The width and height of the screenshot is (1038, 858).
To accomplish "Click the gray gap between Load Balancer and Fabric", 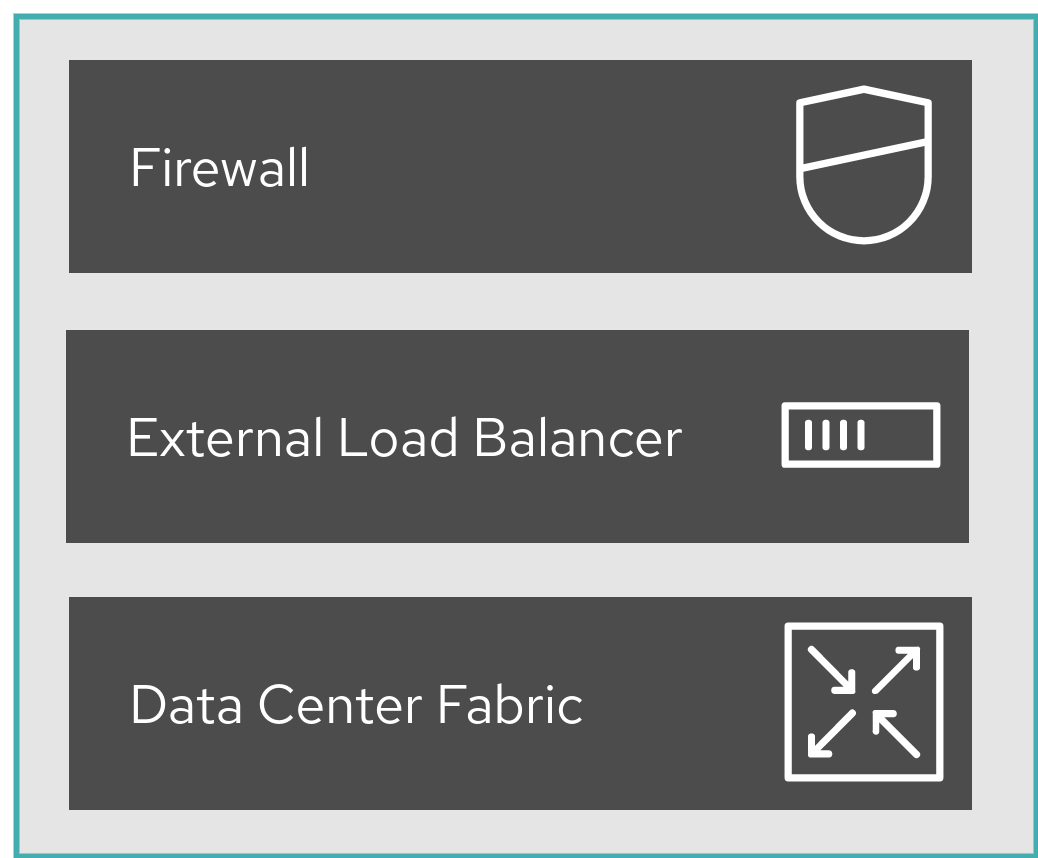I will (519, 570).
